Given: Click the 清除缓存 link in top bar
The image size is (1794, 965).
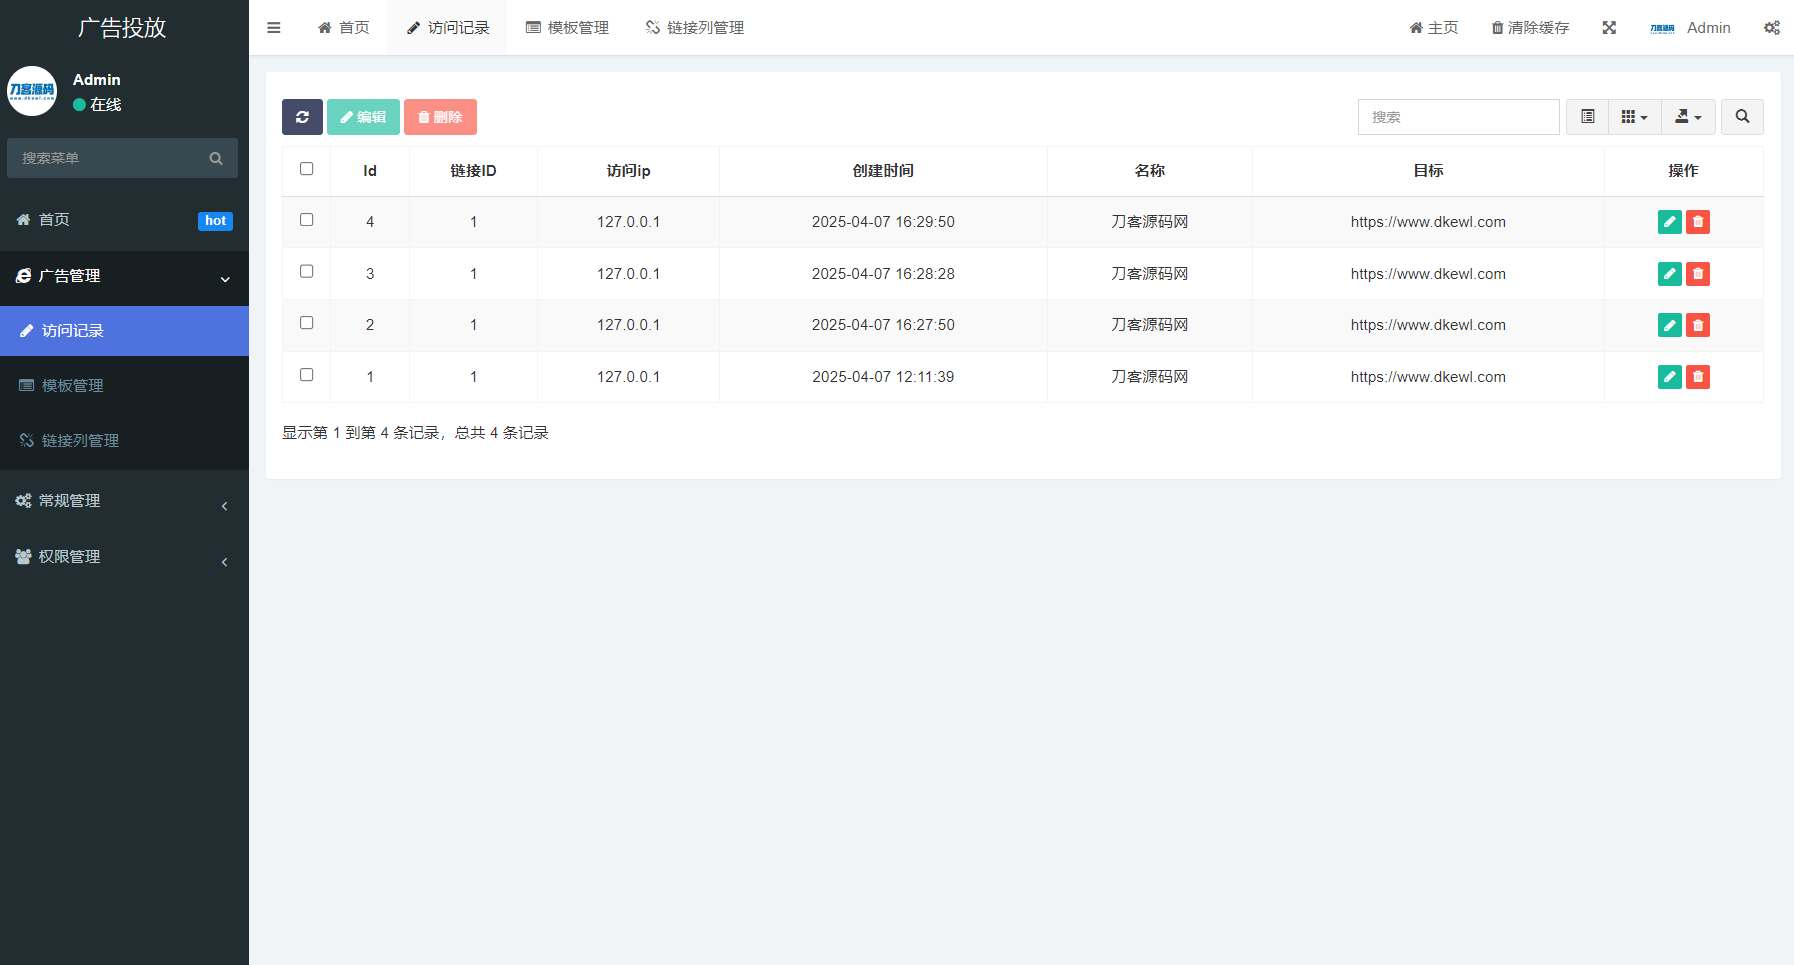Looking at the screenshot, I should pos(1529,27).
